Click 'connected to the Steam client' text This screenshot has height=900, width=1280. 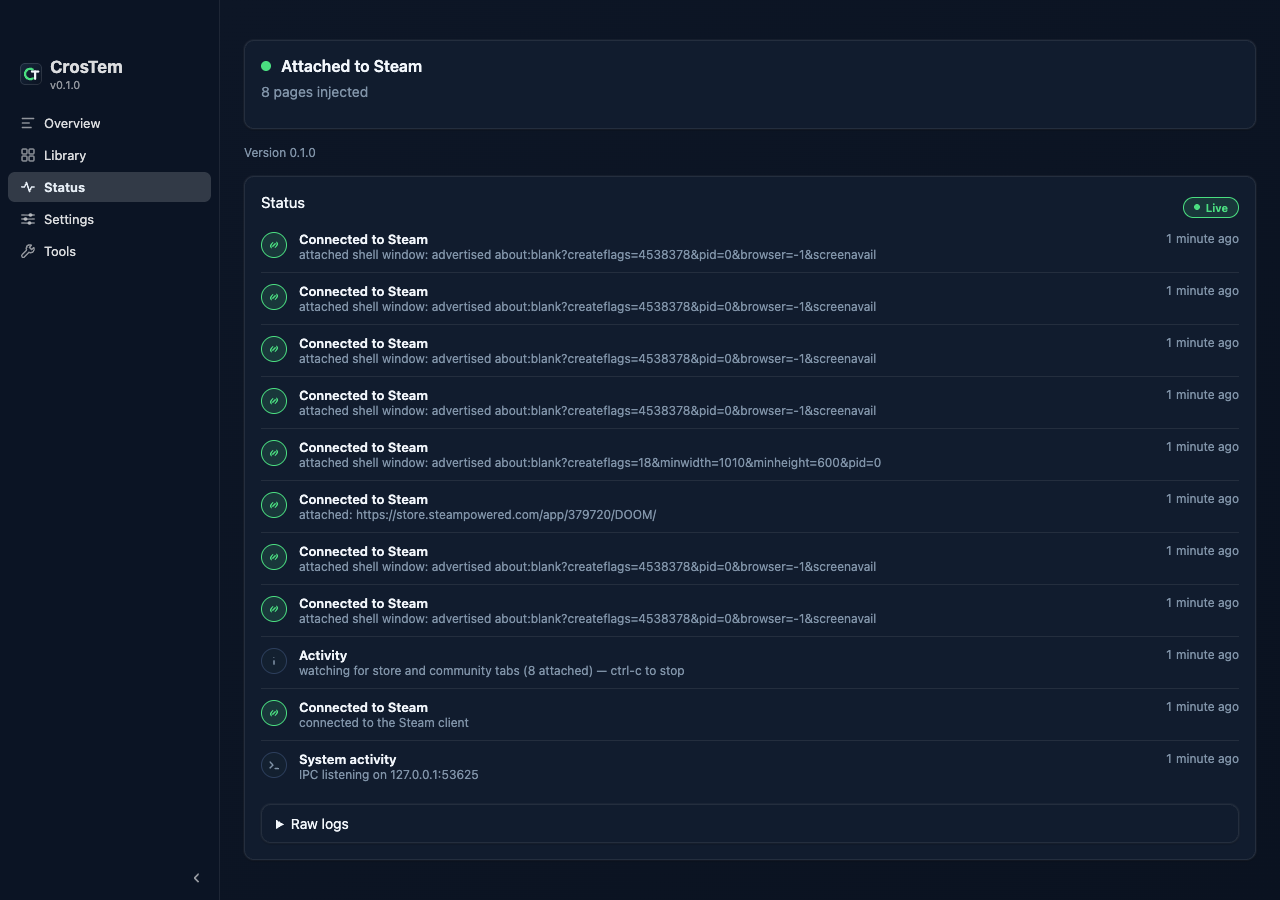click(383, 723)
